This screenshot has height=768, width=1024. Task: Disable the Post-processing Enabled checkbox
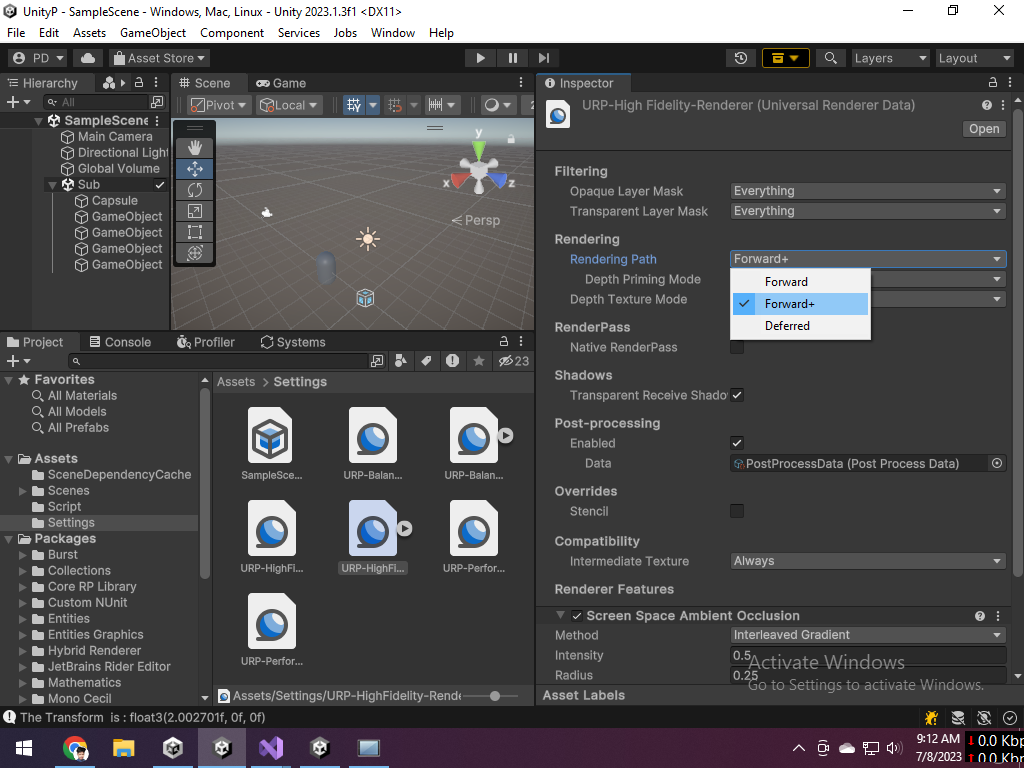737,443
